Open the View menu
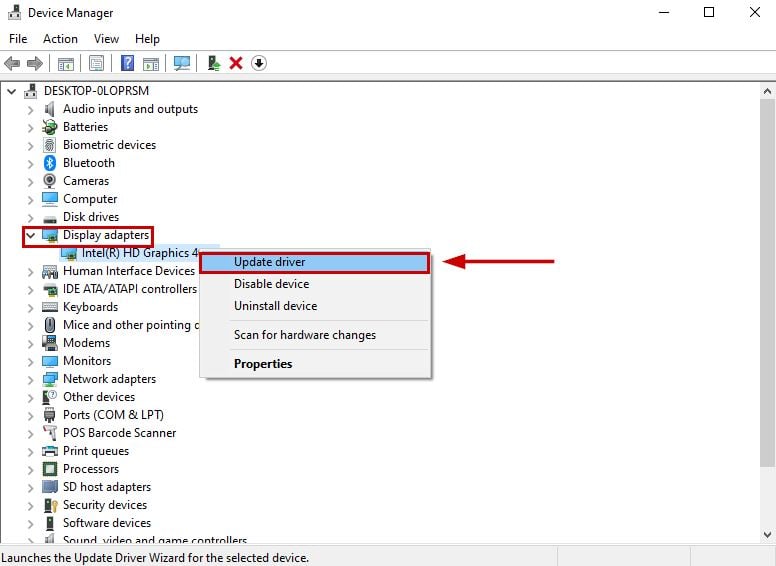 pos(106,39)
